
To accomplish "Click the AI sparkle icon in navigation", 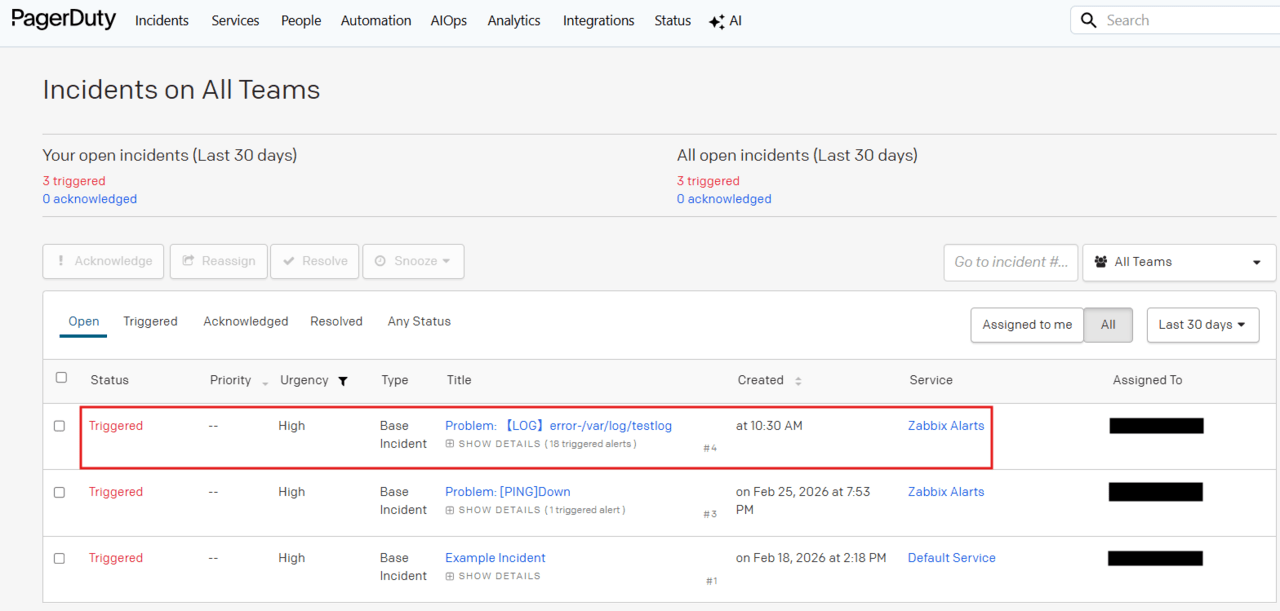I will (x=716, y=21).
